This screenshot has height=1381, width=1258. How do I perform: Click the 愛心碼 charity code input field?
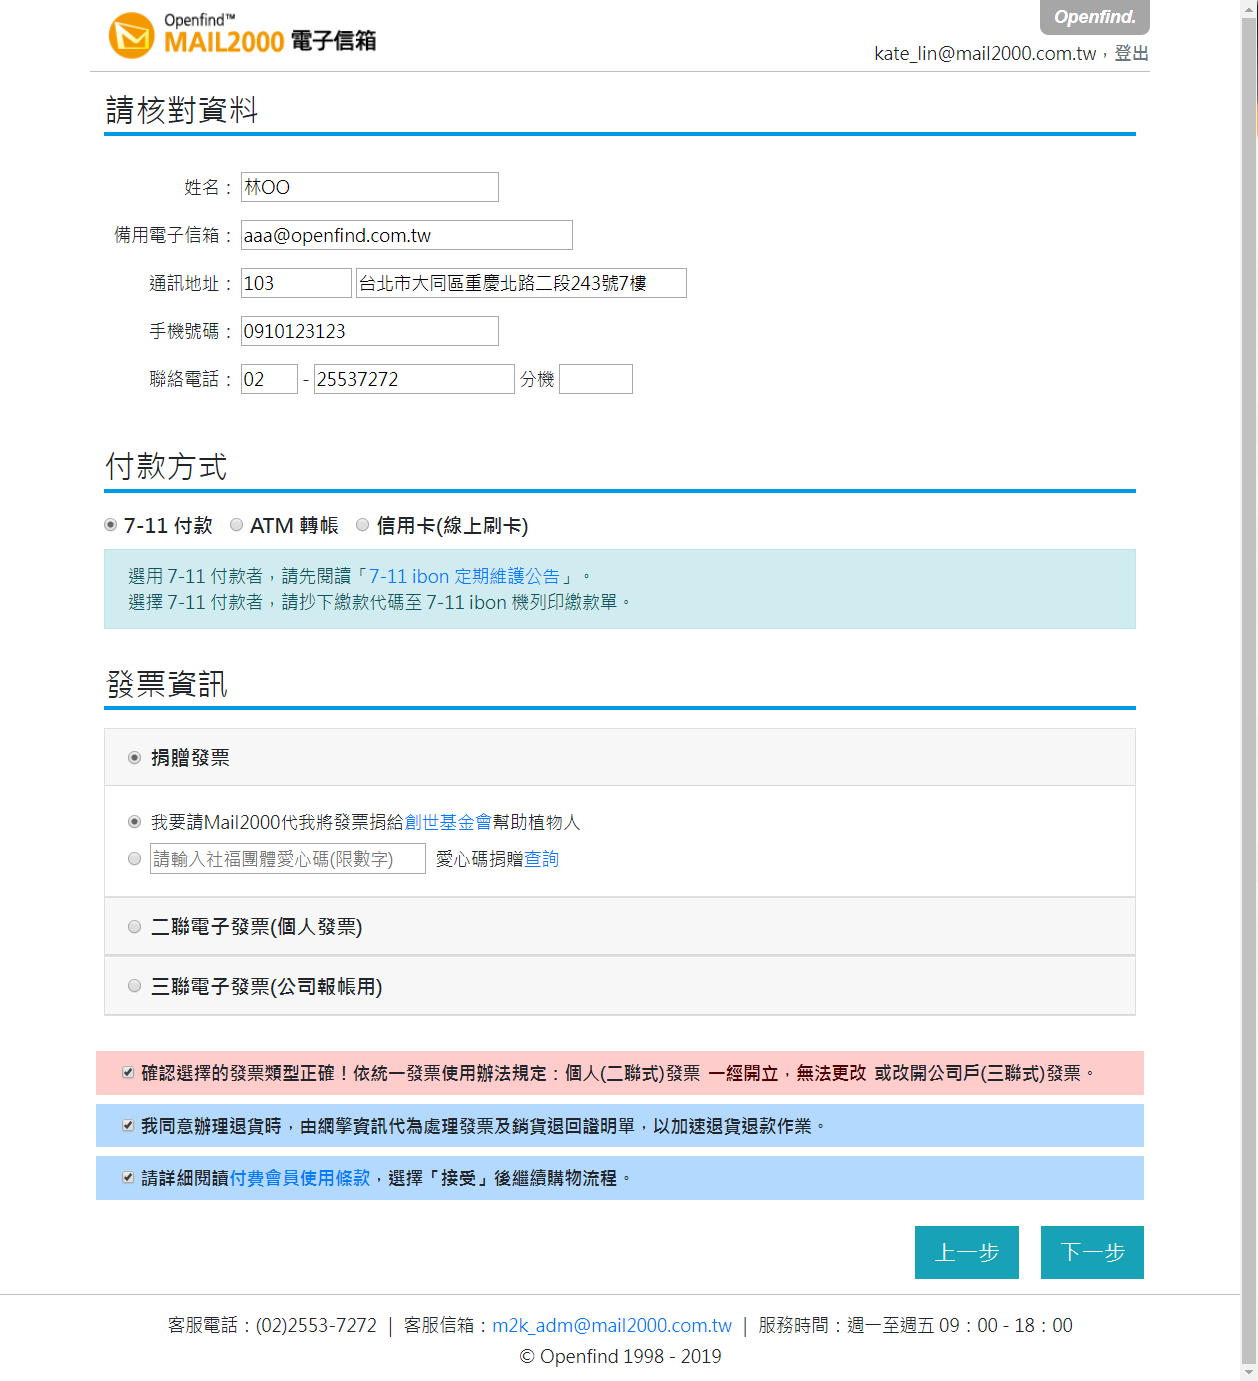288,859
